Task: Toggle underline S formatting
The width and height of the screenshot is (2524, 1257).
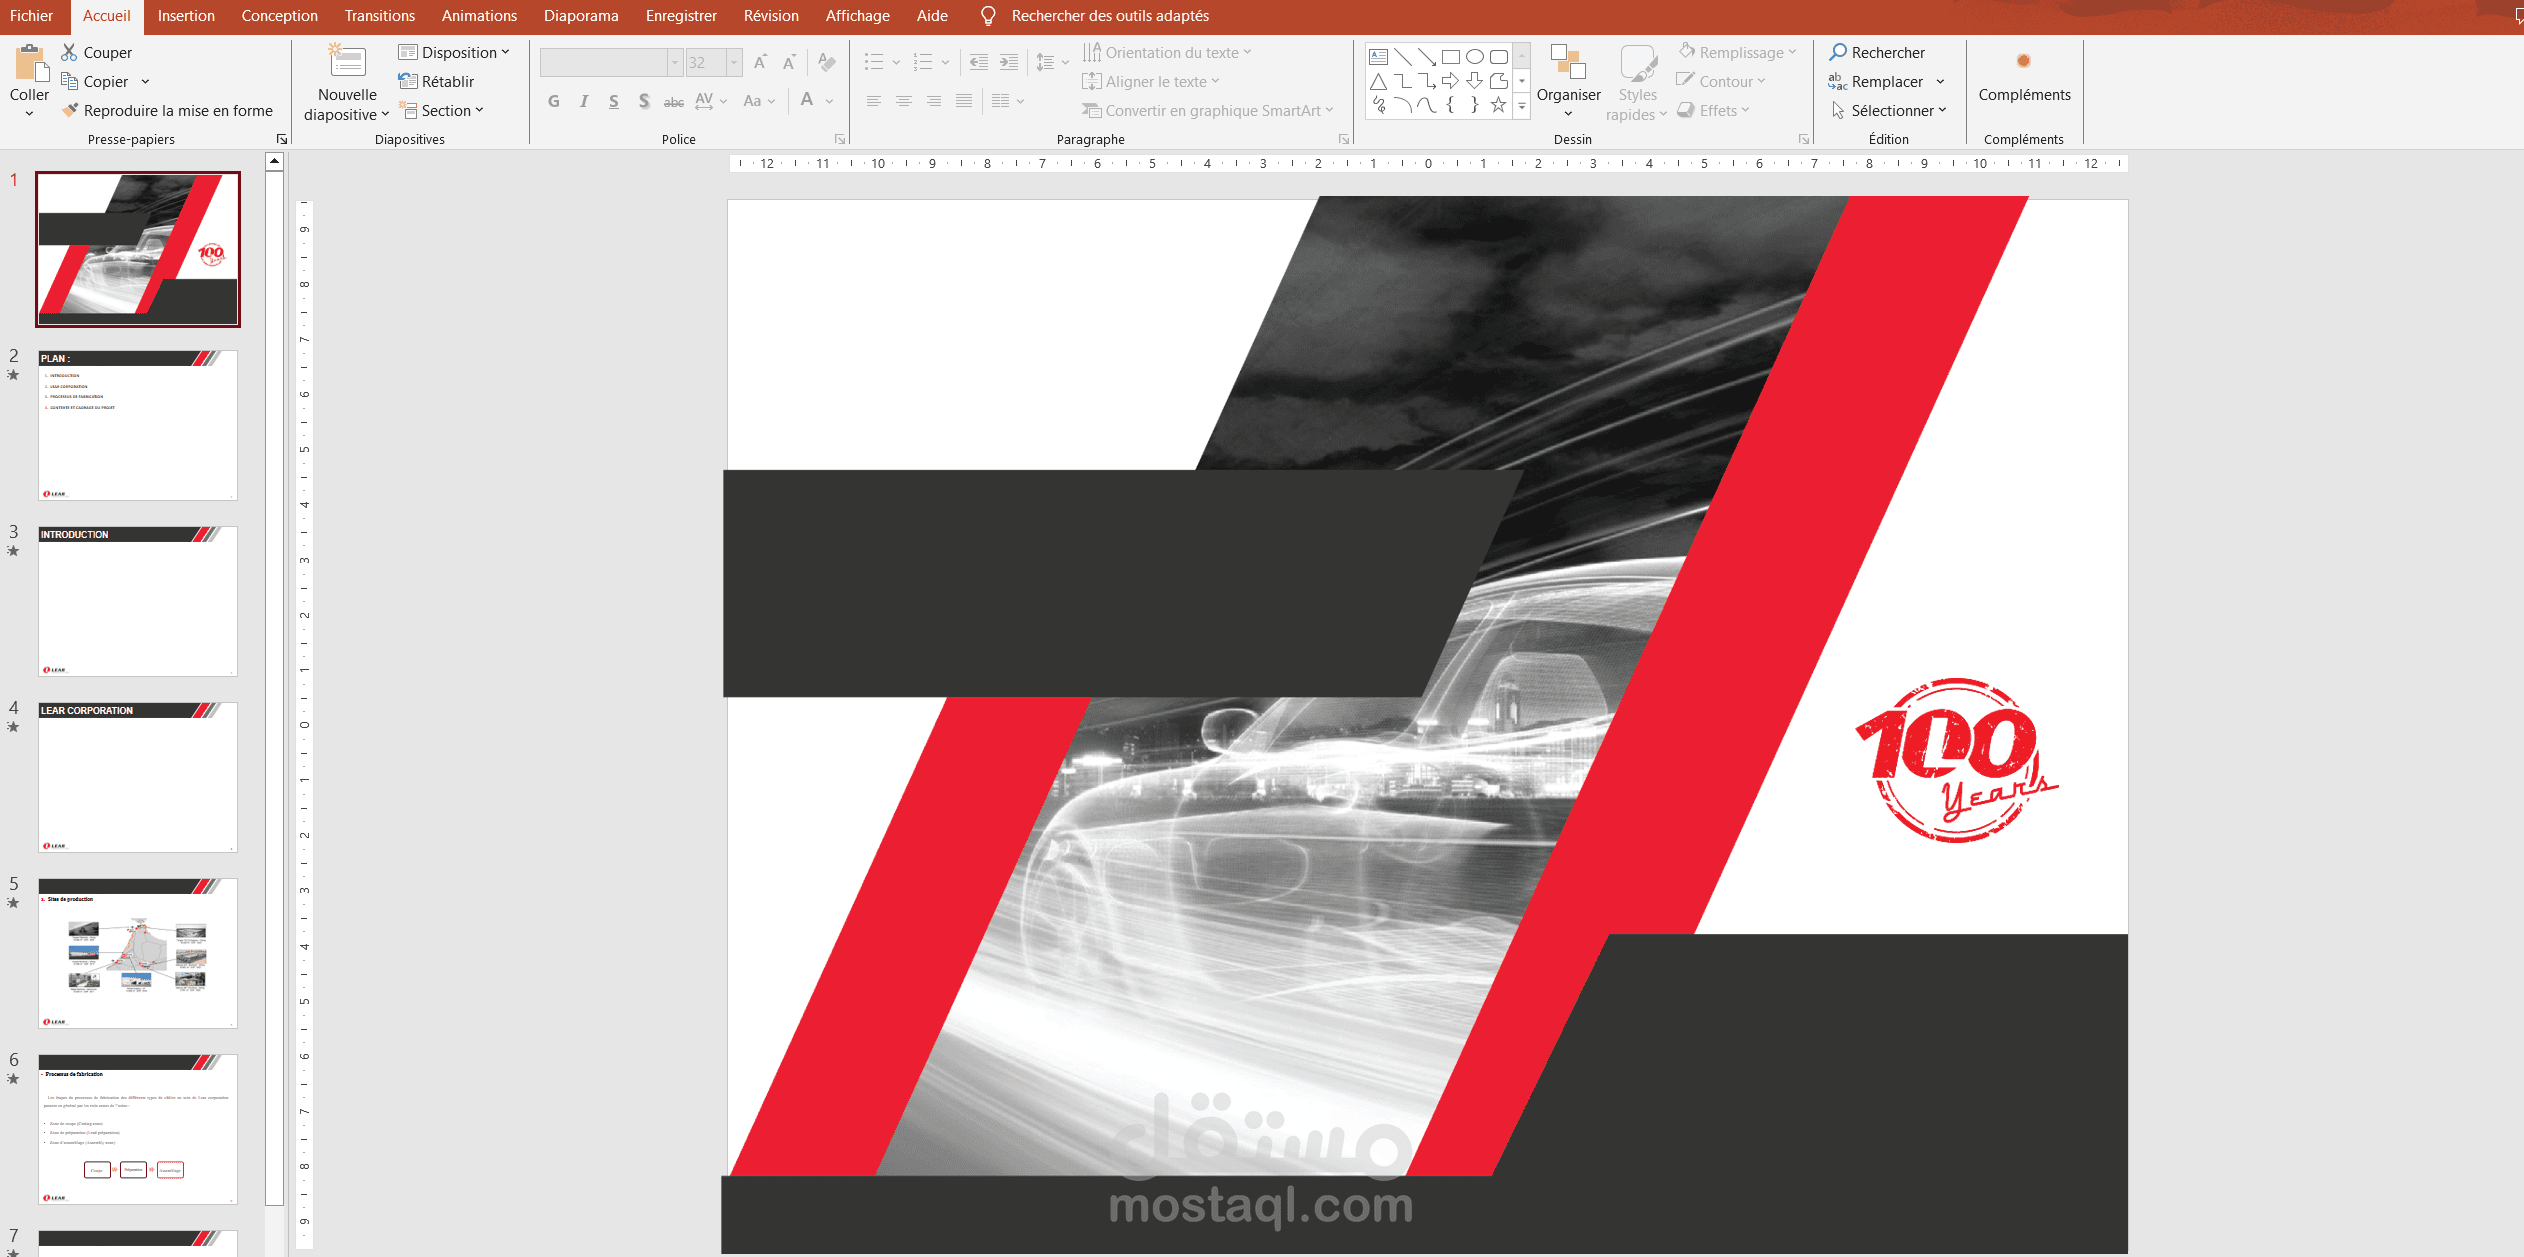Action: [x=614, y=101]
